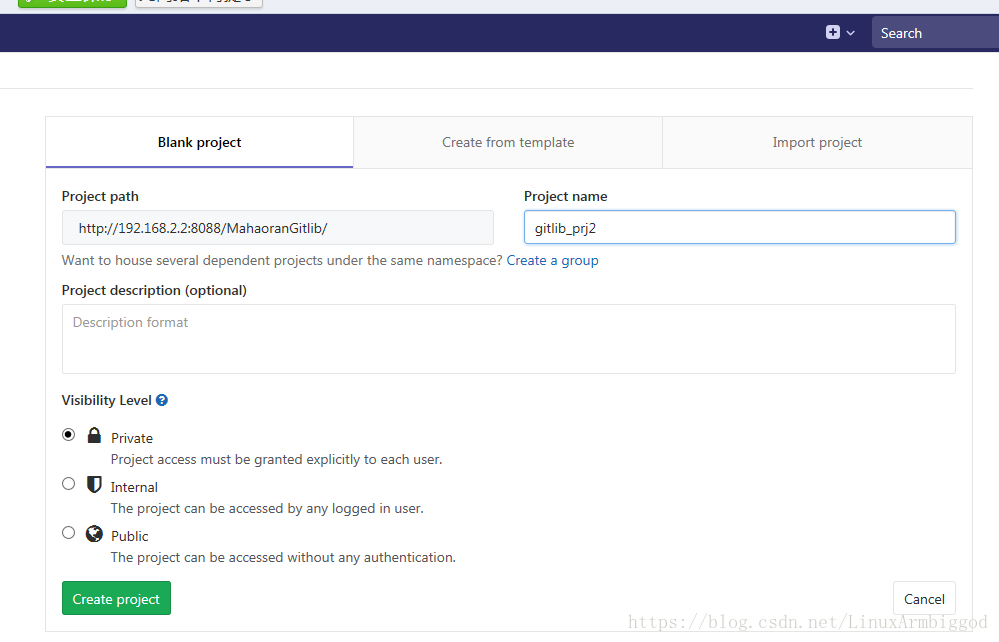Select the Public visibility radio button
The width and height of the screenshot is (999, 642).
coord(68,533)
